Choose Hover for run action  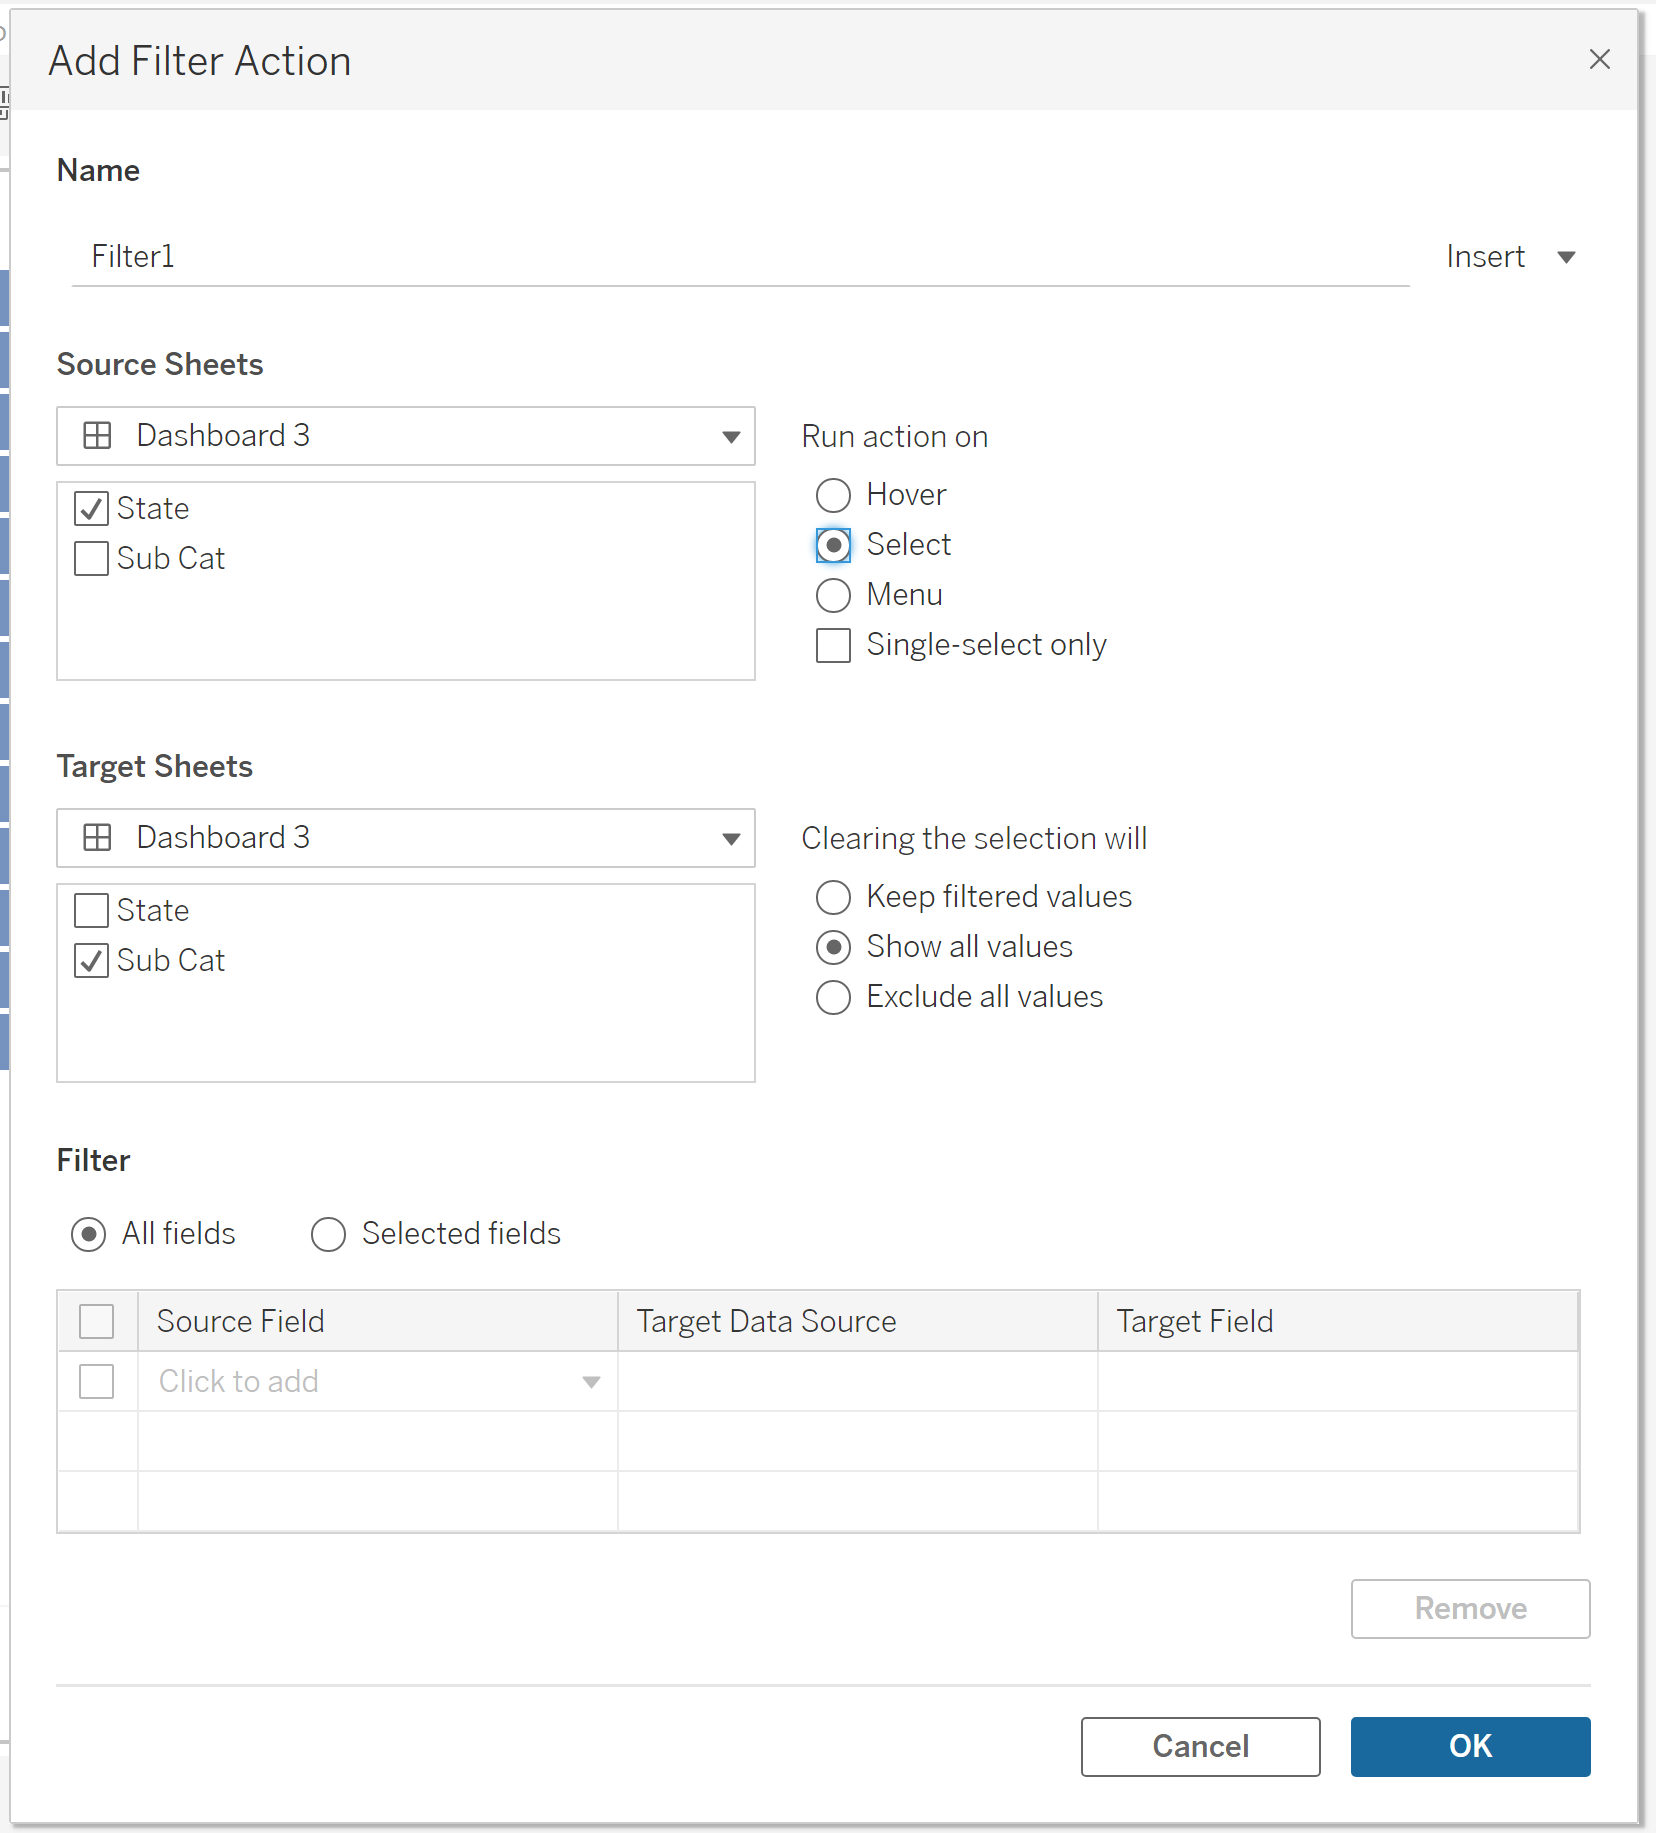833,495
